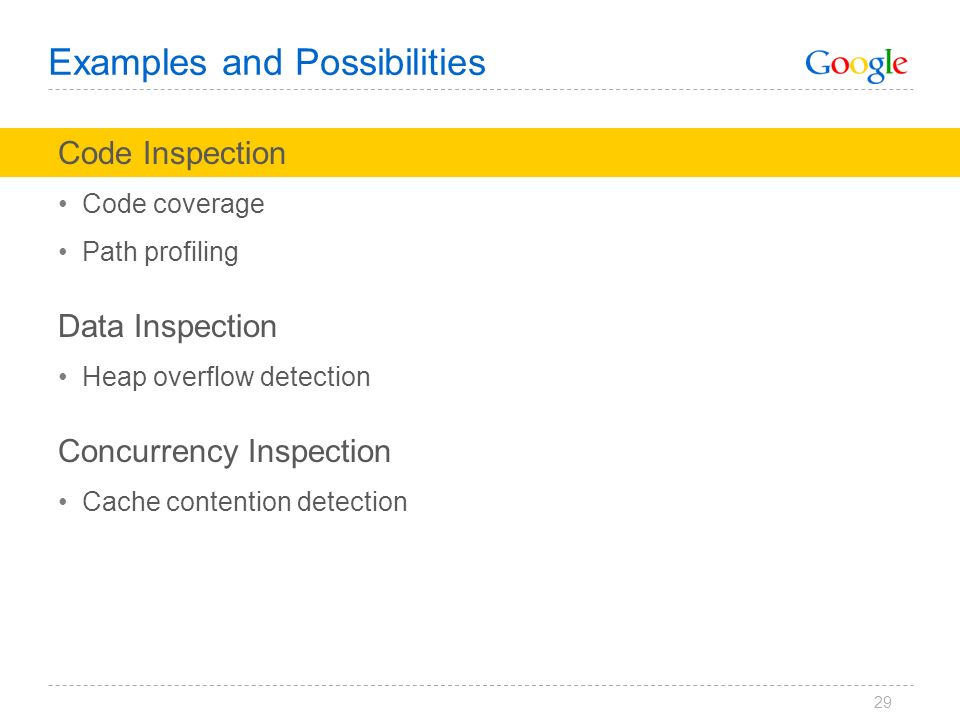Select the Code coverage bullet text

pyautogui.click(x=173, y=204)
